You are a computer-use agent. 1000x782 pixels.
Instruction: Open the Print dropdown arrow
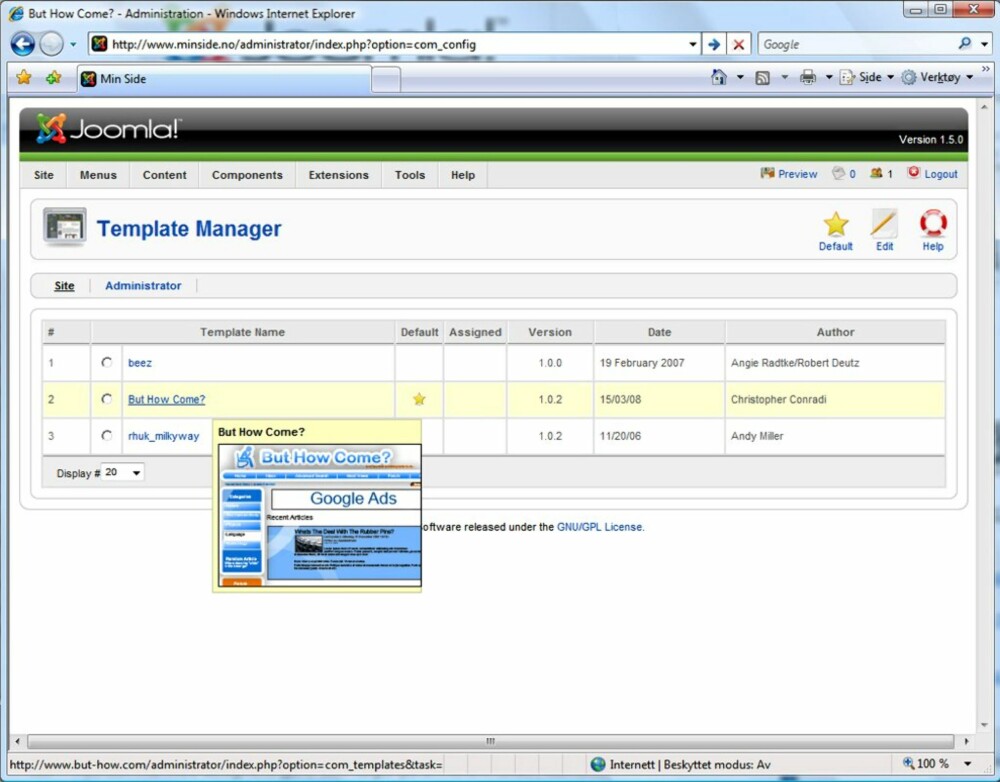click(x=829, y=77)
